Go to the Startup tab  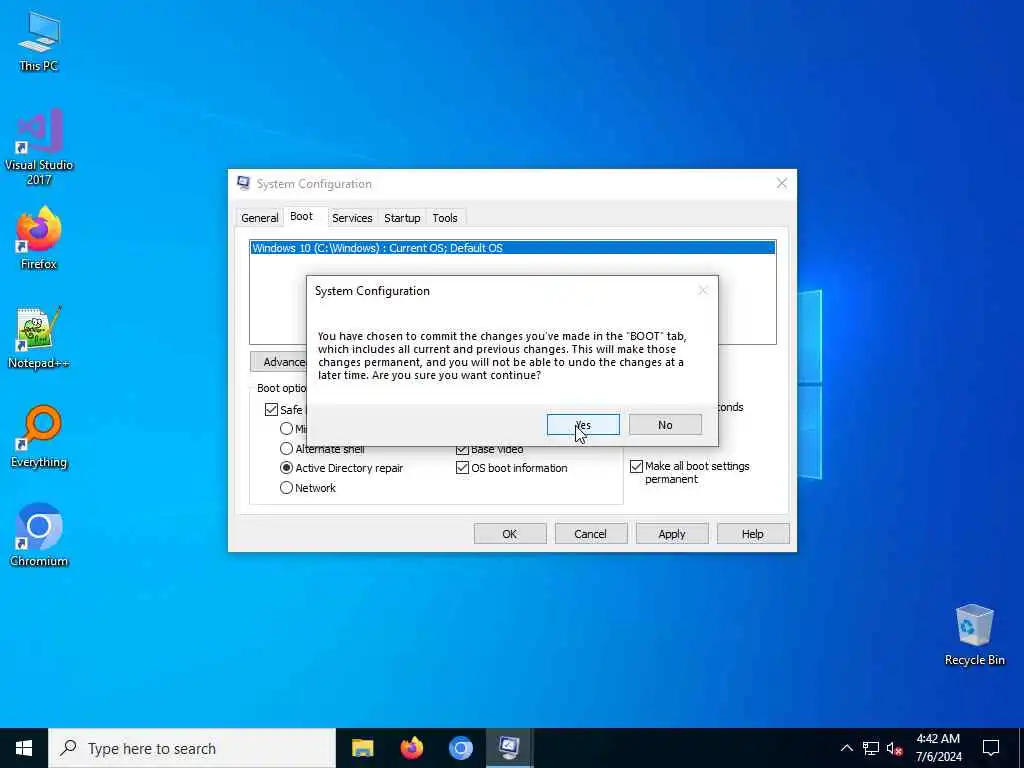click(x=402, y=217)
